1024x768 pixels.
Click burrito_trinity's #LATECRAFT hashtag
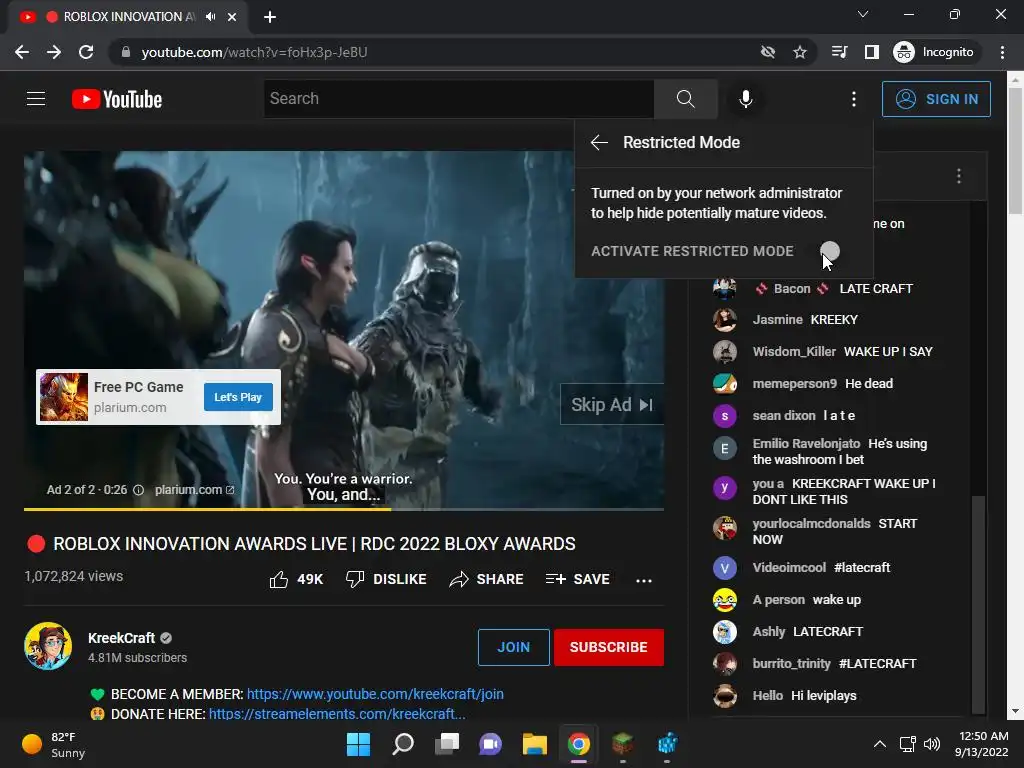click(x=878, y=664)
